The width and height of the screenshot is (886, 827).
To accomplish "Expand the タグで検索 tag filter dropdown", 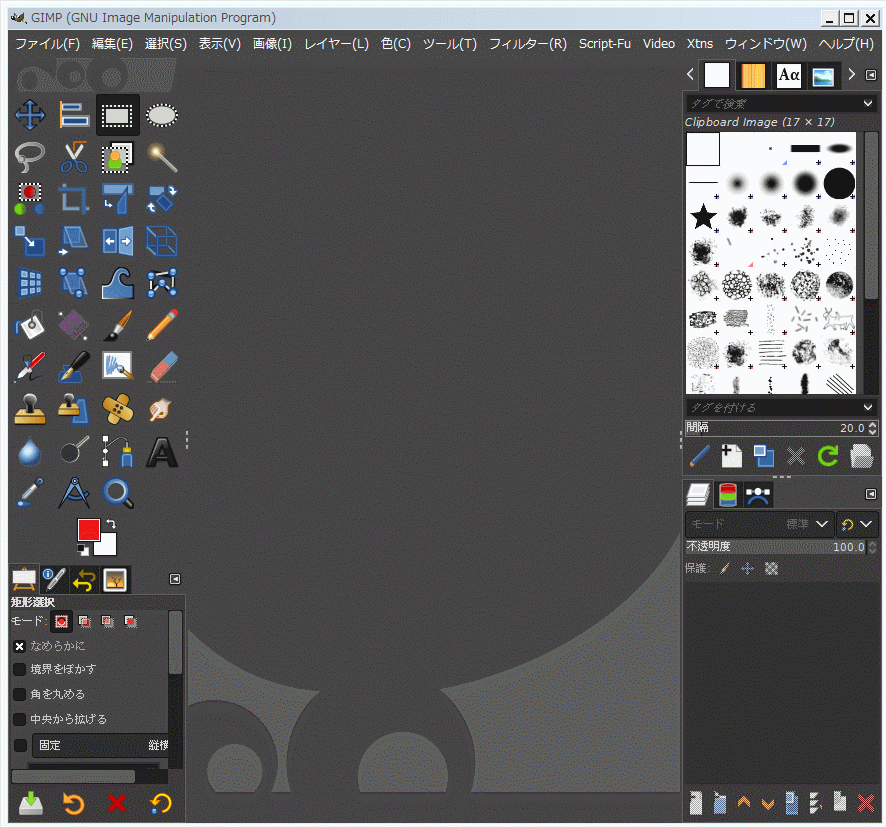I will coord(868,103).
